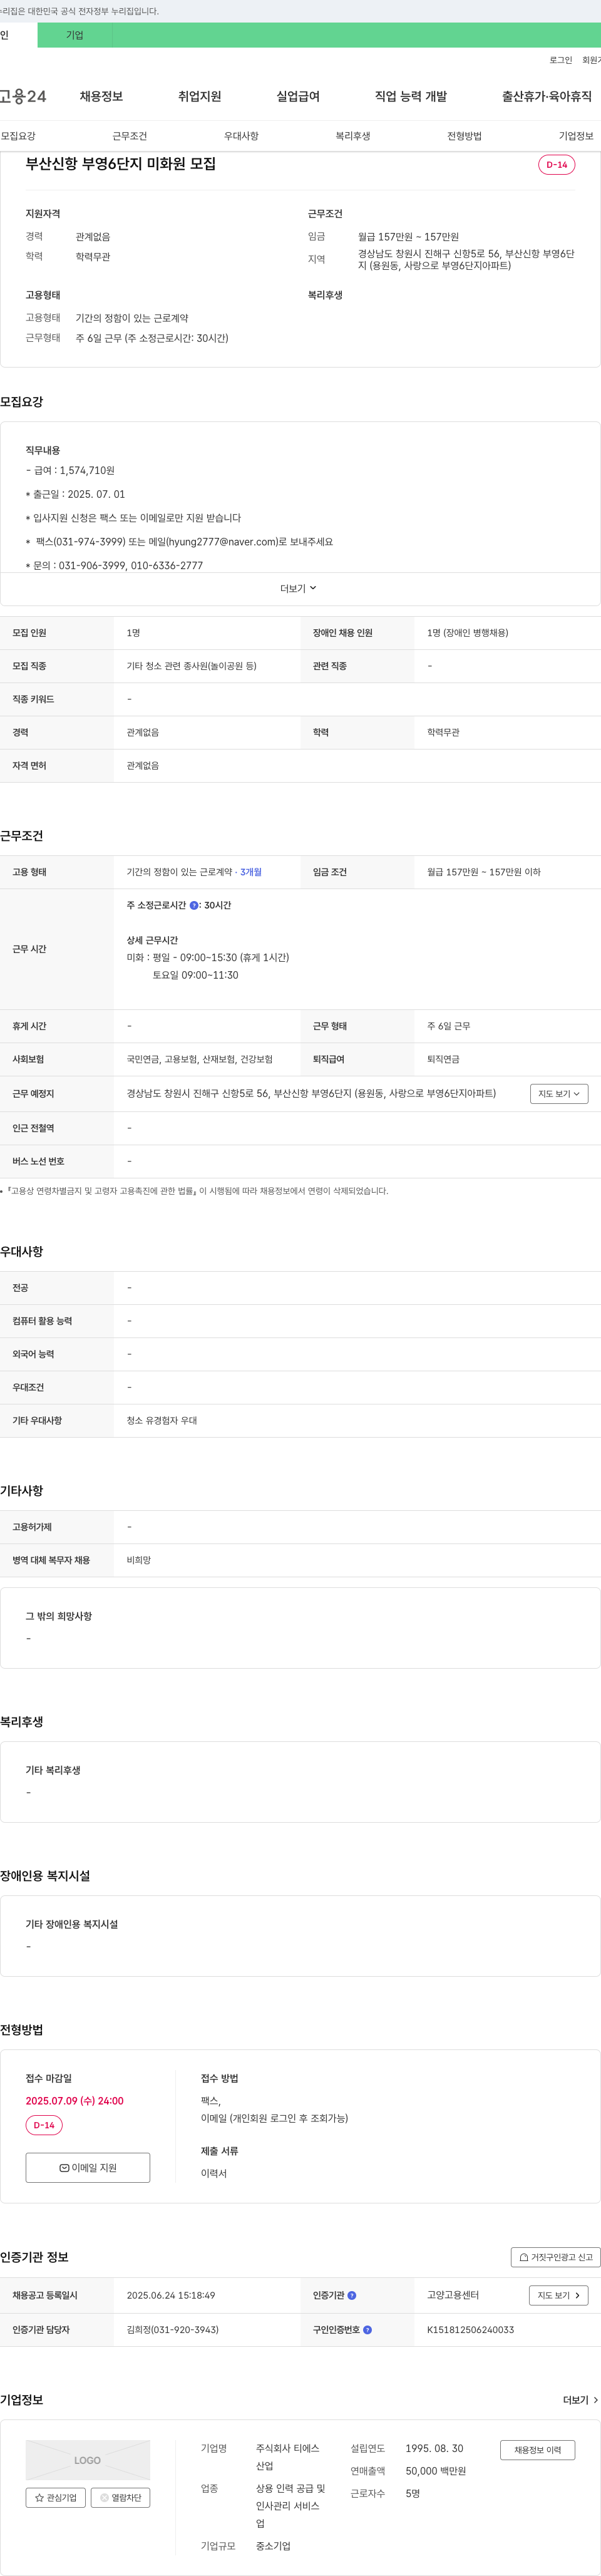Jump to 우대사항 section tab
This screenshot has height=2576, width=601.
tap(241, 136)
